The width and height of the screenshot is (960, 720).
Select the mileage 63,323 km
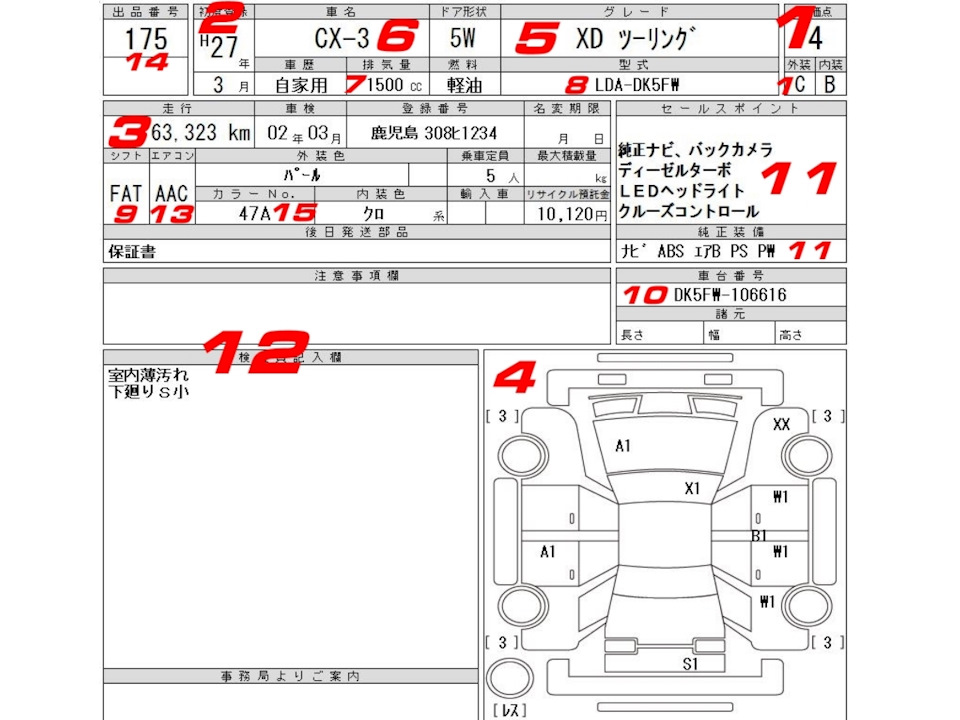coord(201,132)
